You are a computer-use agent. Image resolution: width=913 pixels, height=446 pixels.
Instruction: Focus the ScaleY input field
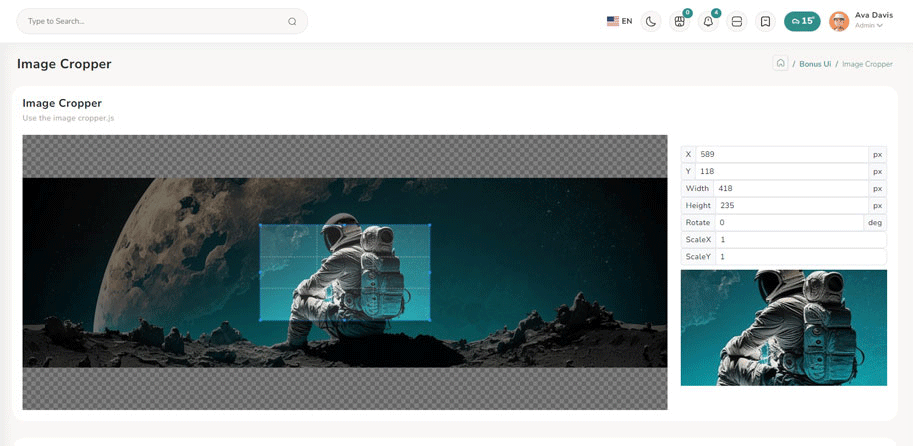[800, 257]
